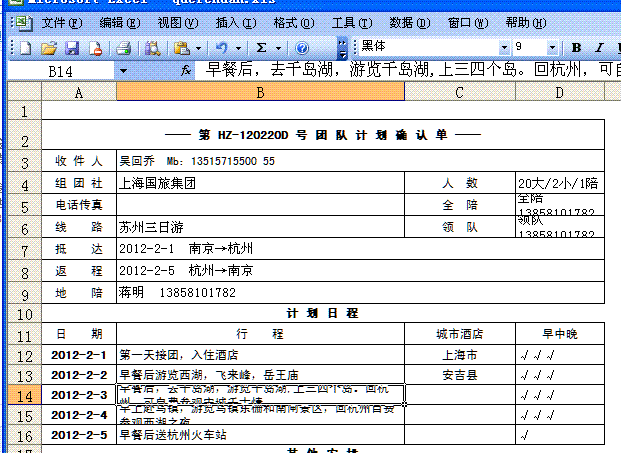Open the 帮助(H) menu
The height and width of the screenshot is (453, 621).
pyautogui.click(x=526, y=23)
